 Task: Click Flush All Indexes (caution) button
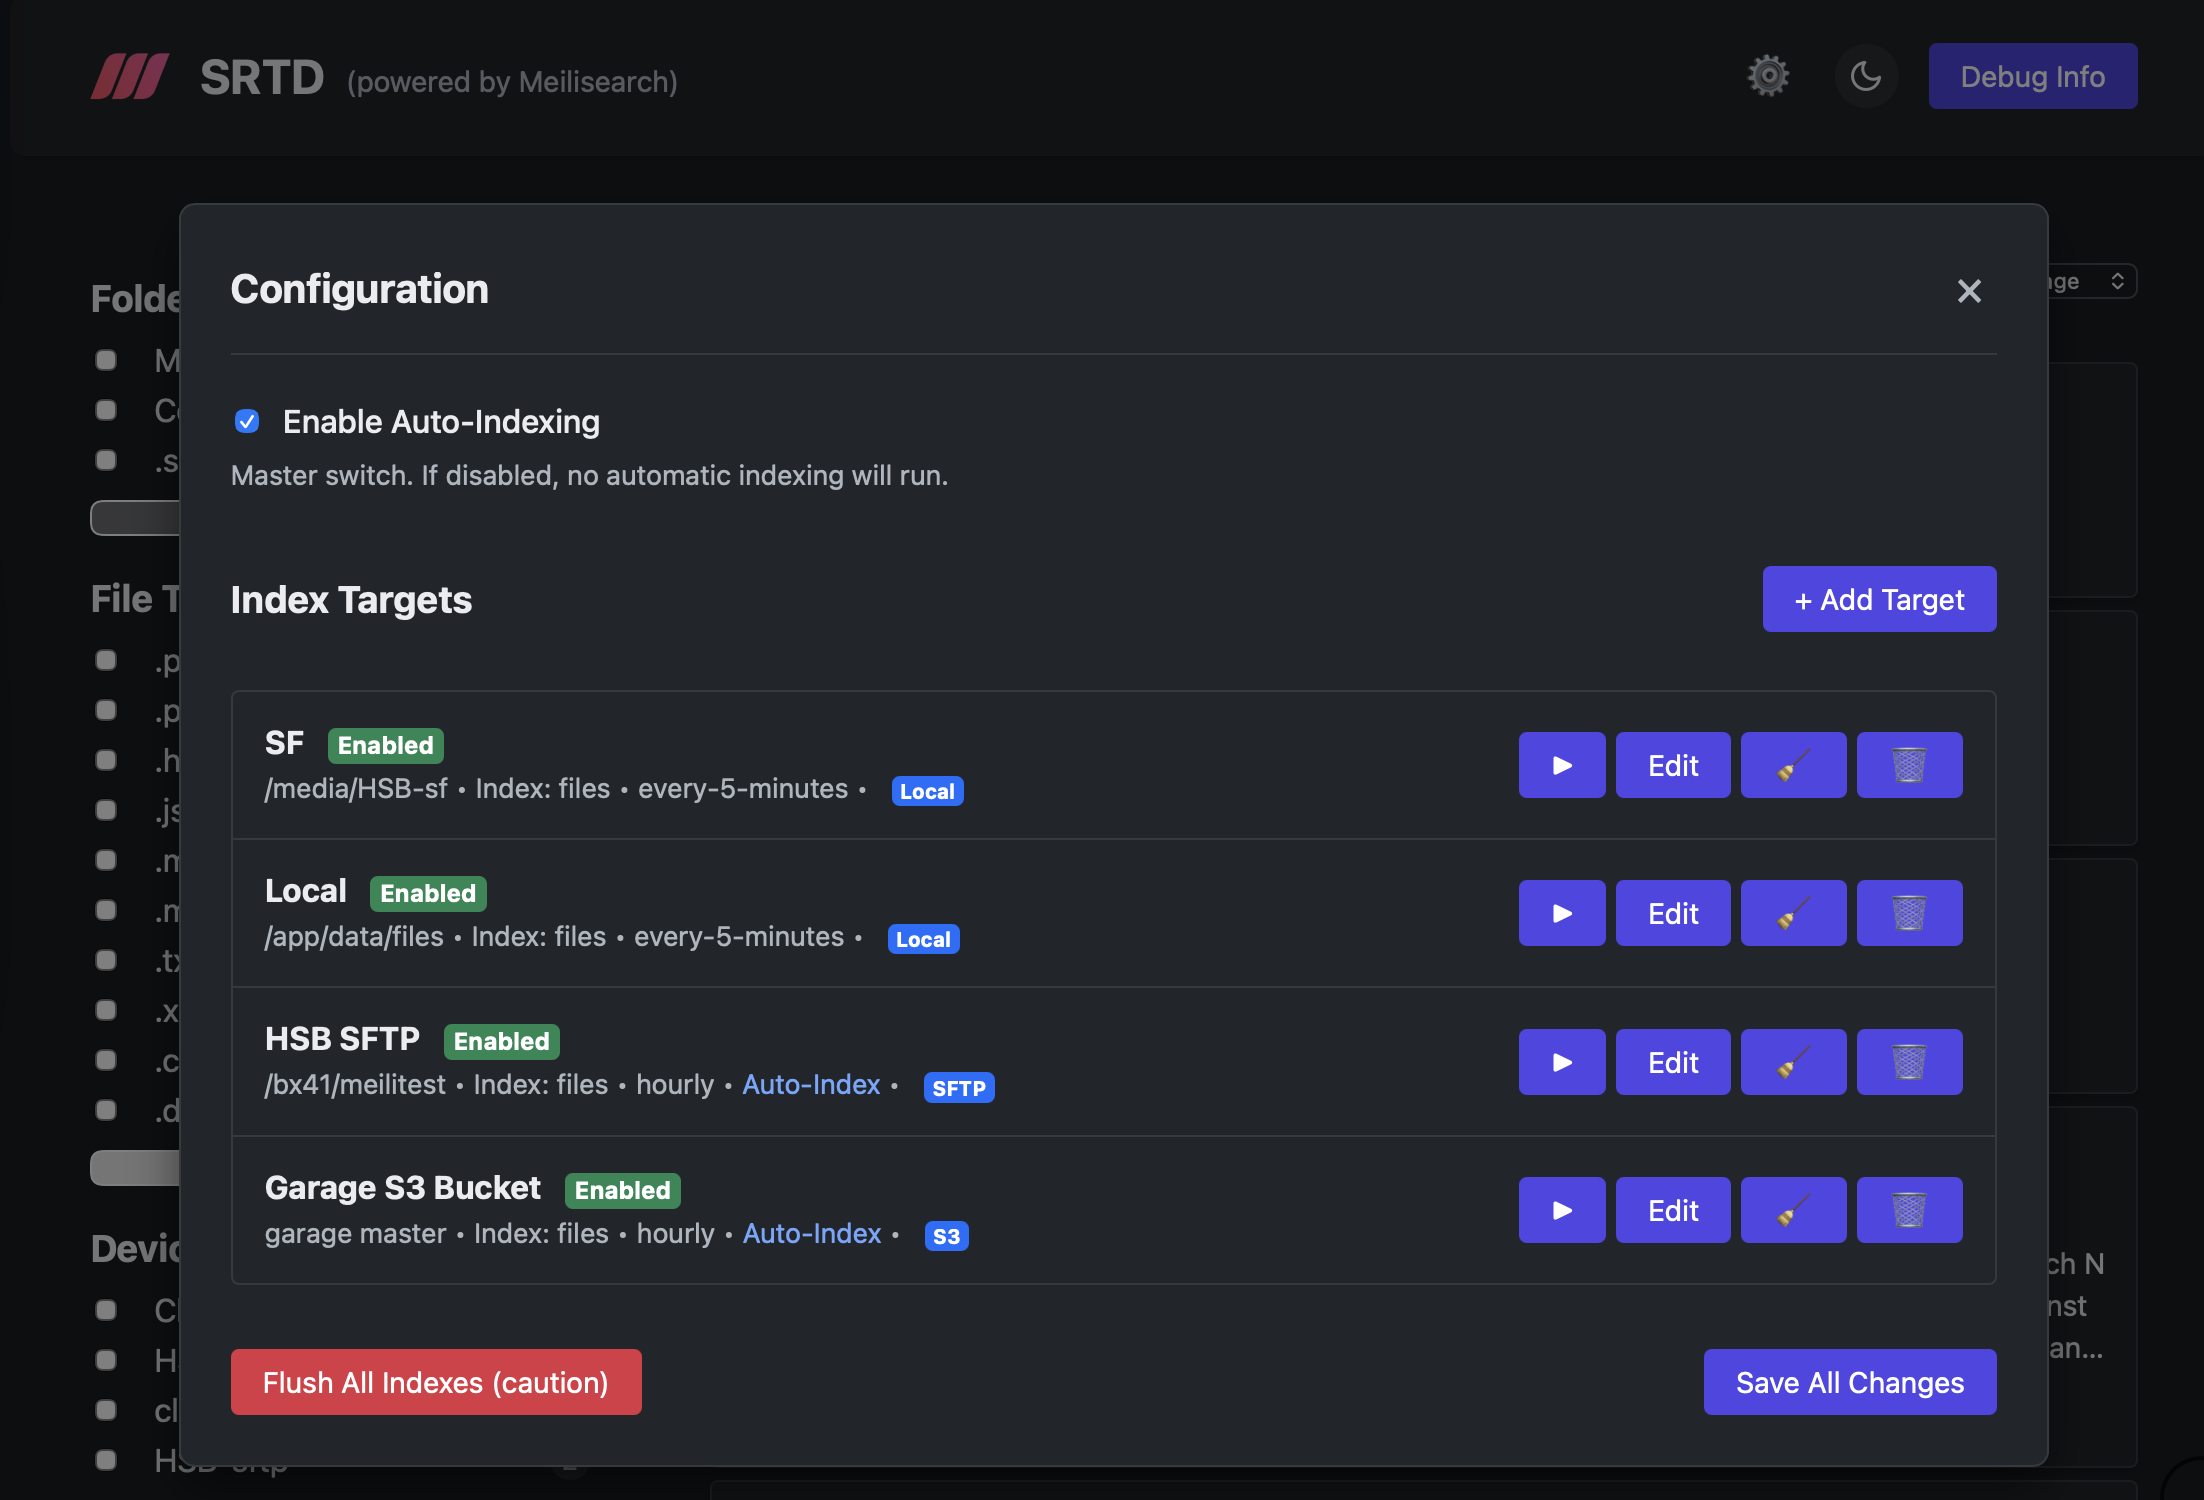click(x=435, y=1382)
